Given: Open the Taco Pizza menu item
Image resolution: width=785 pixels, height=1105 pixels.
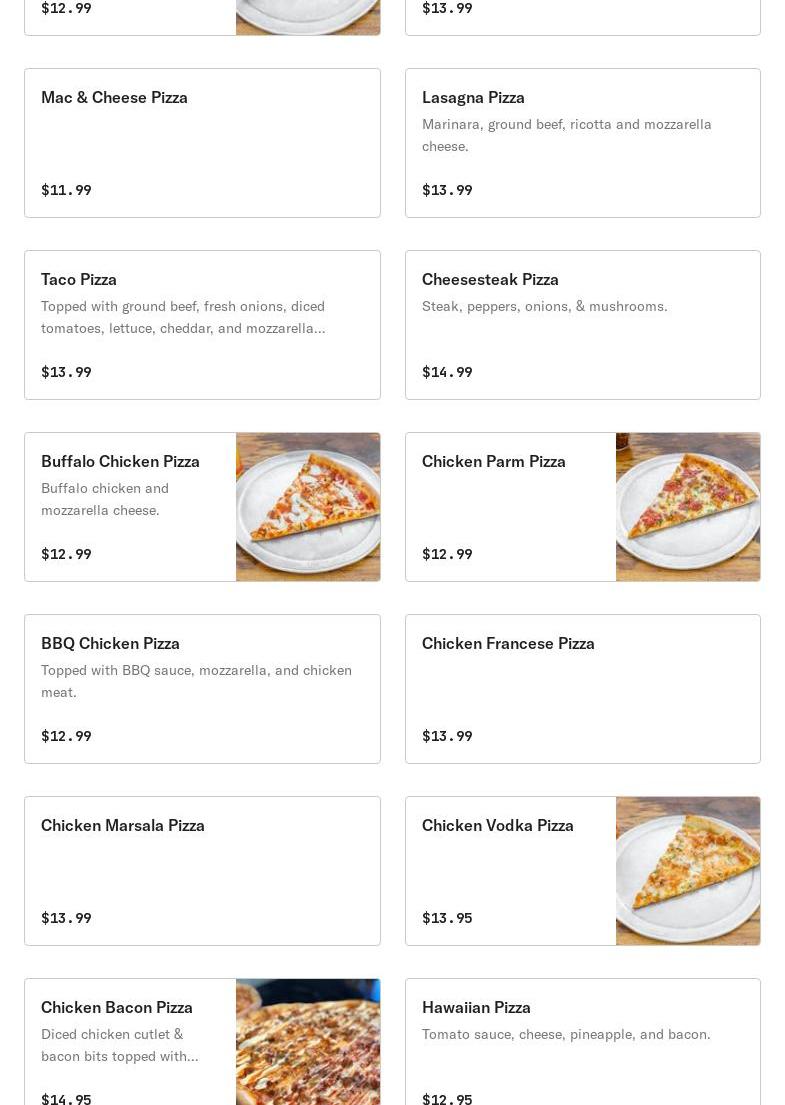Looking at the screenshot, I should 202,325.
